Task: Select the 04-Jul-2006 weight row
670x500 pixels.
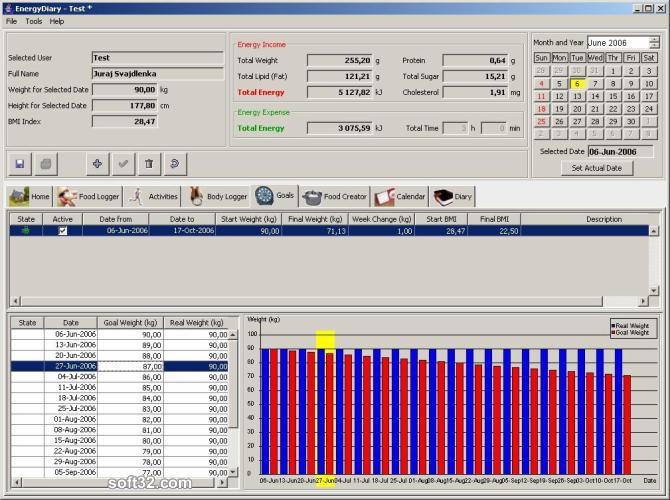Action: (120, 377)
